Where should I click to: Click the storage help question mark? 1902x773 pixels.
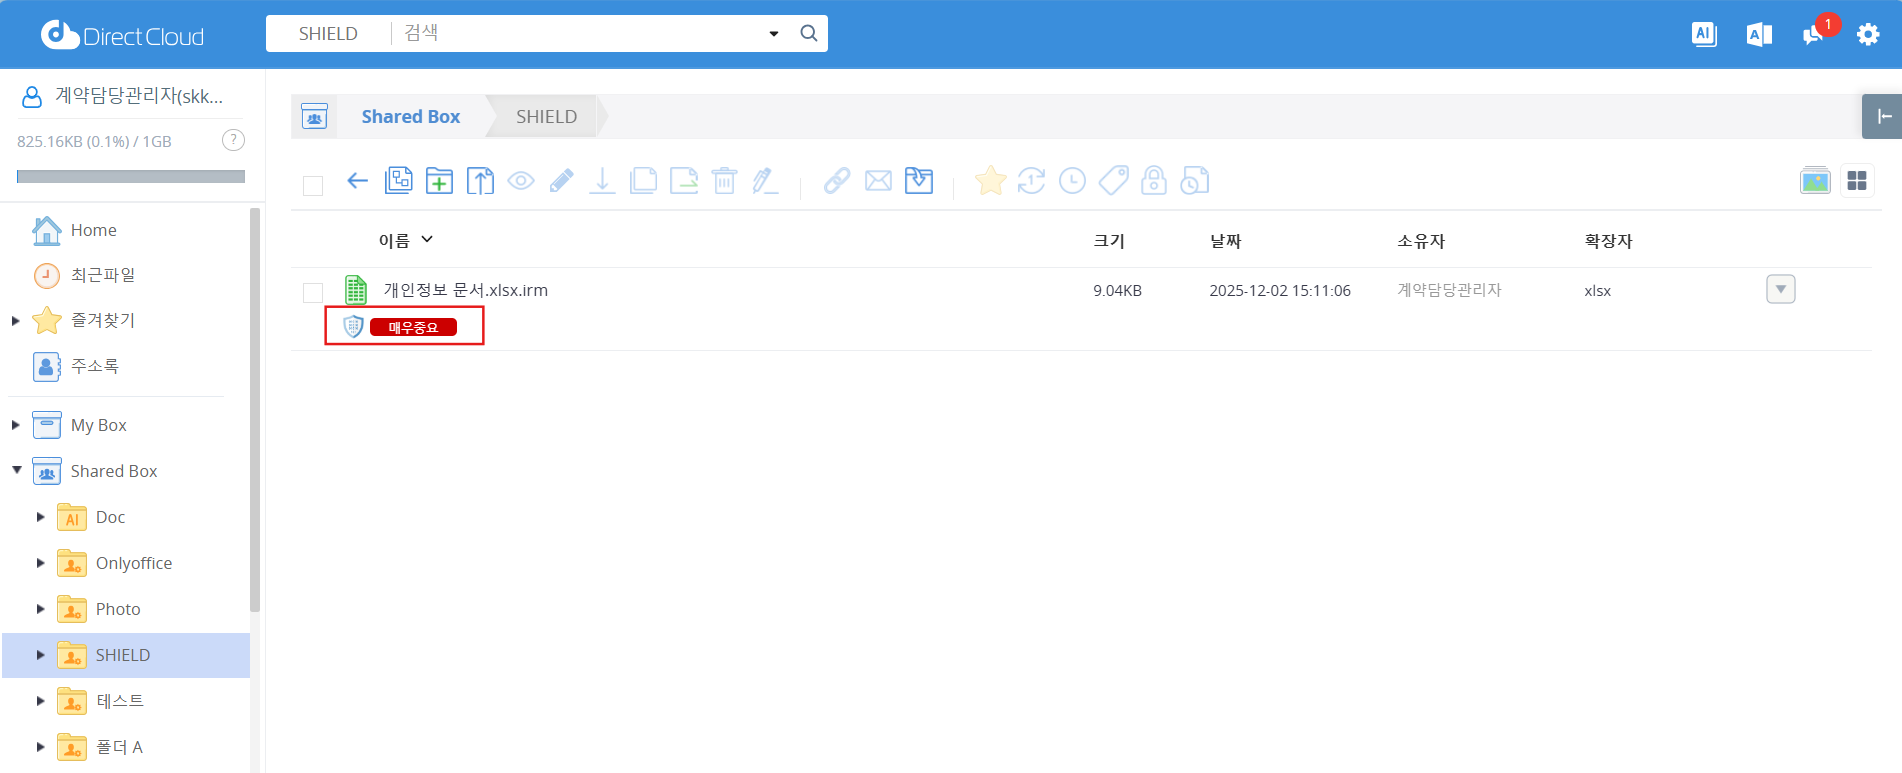233,140
